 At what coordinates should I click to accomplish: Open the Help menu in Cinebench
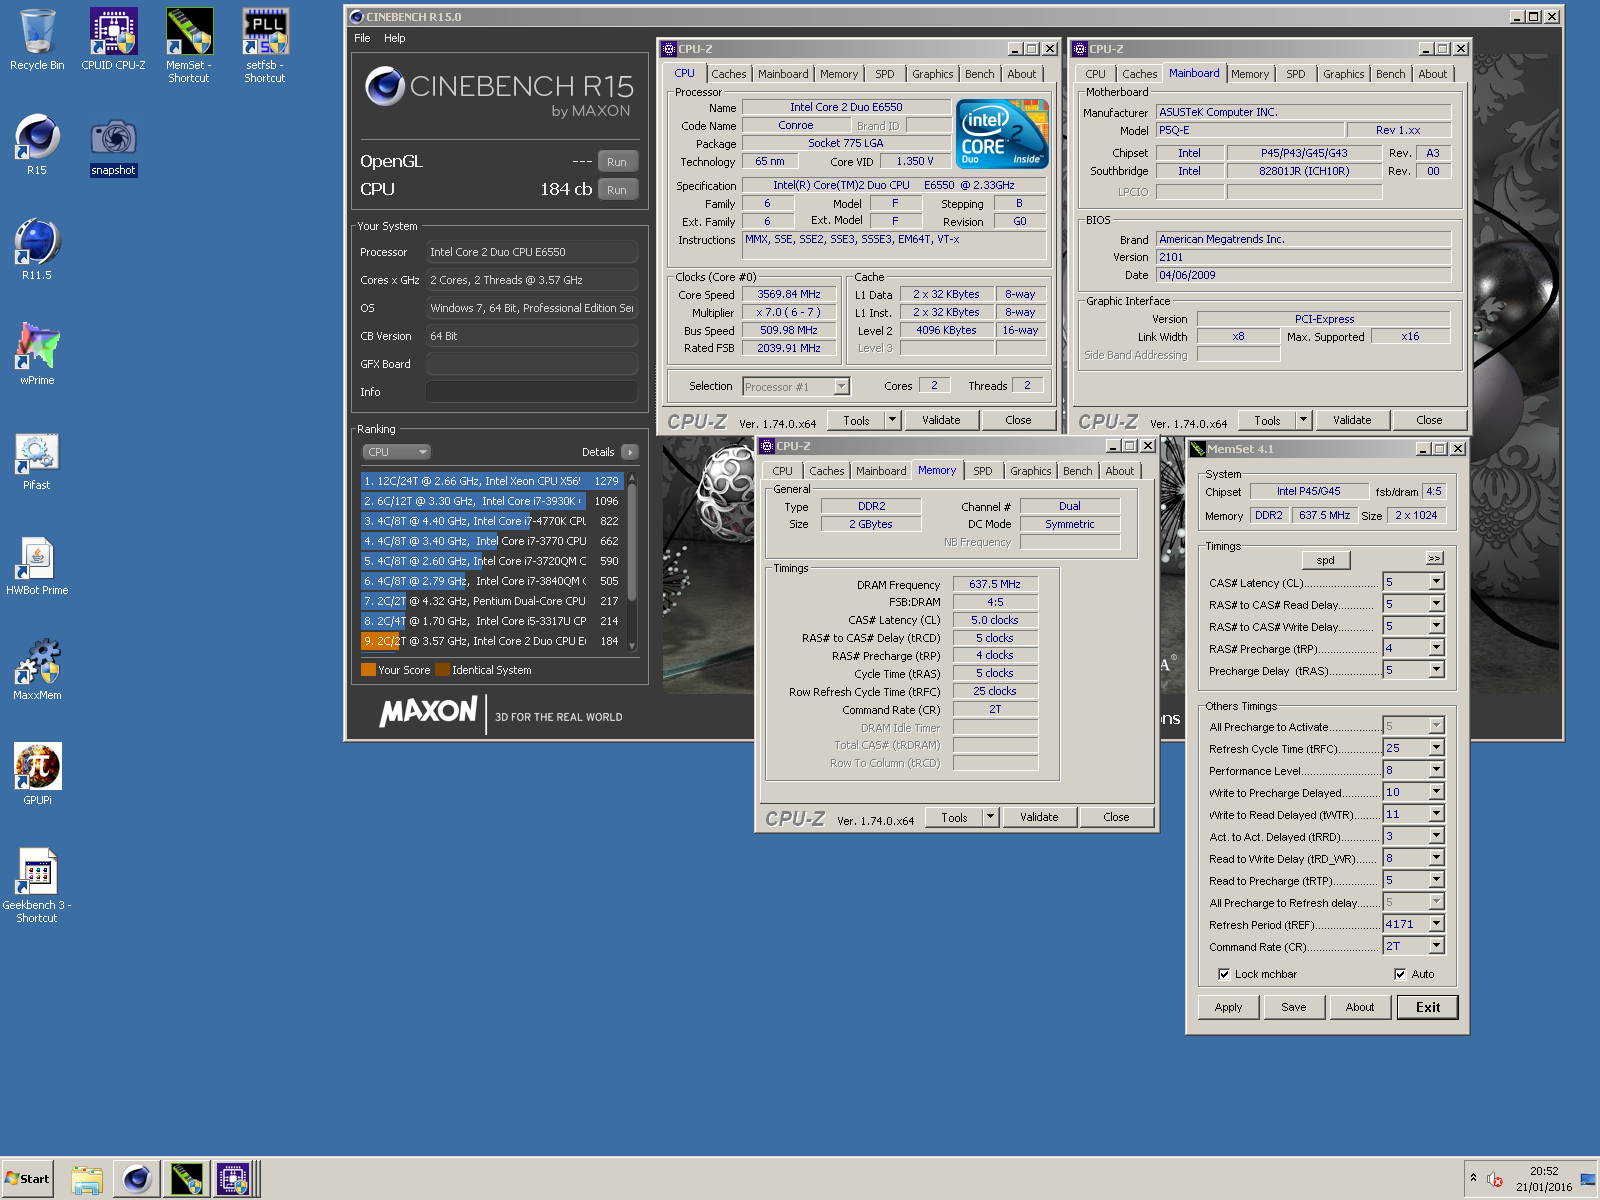pos(395,38)
